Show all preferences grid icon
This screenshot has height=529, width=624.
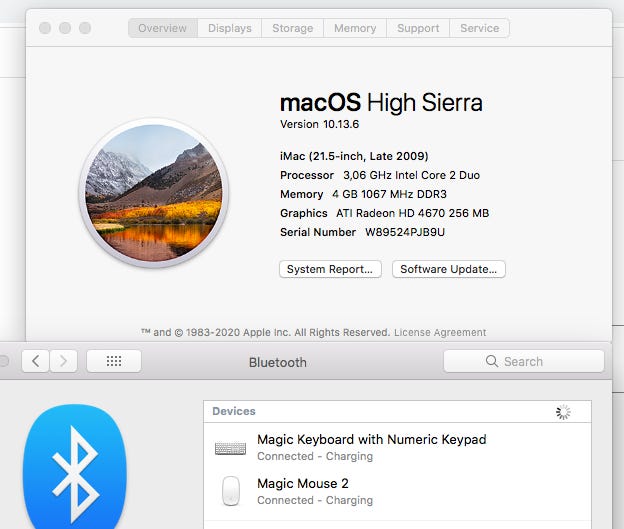point(114,361)
